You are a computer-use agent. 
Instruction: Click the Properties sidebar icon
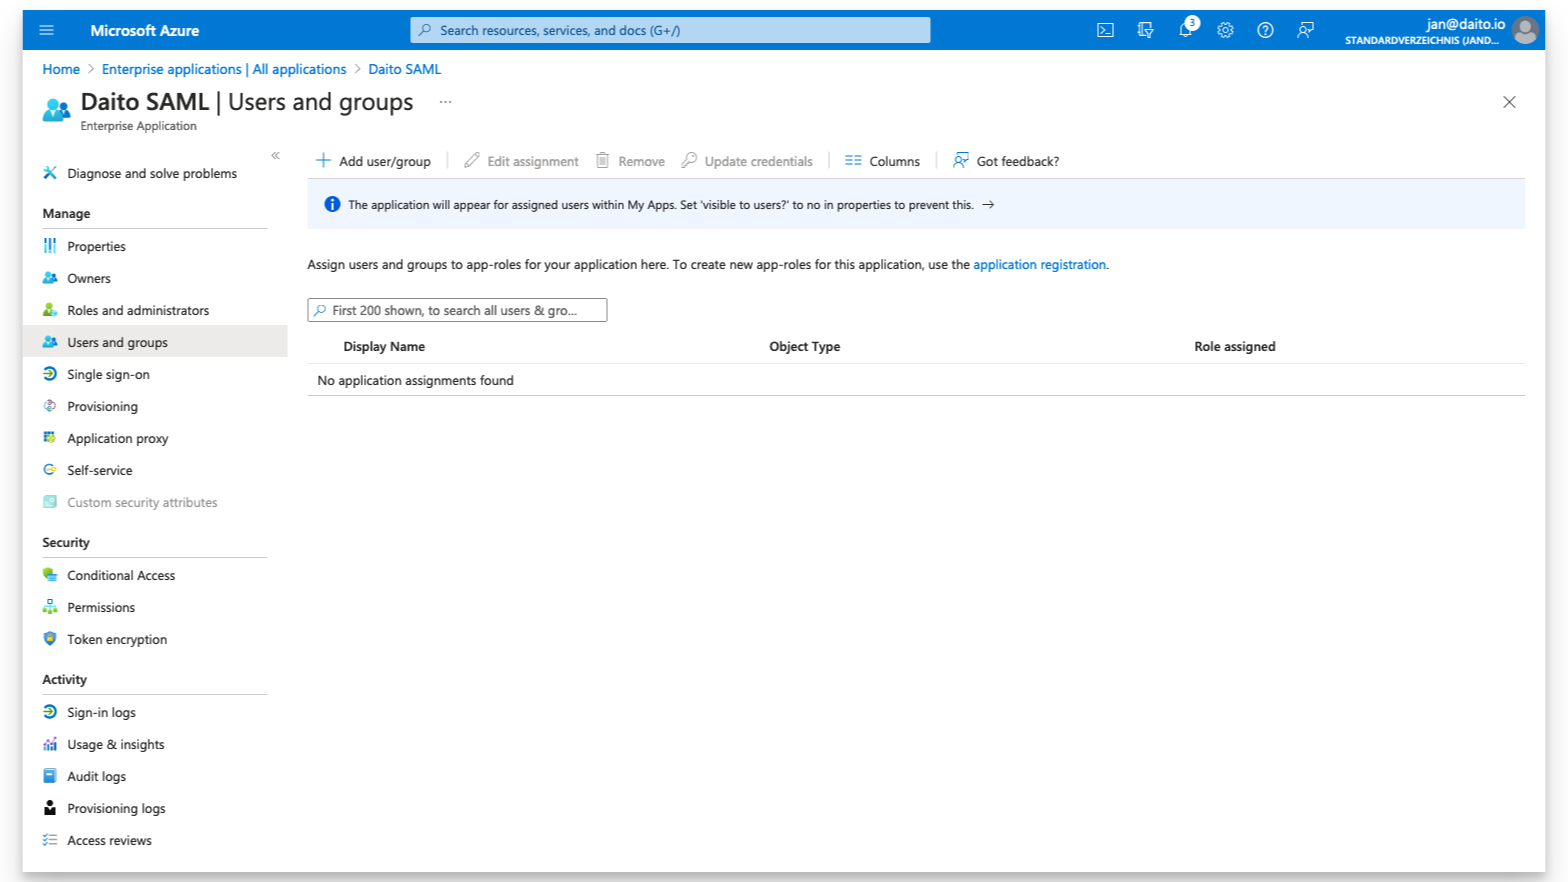click(50, 246)
